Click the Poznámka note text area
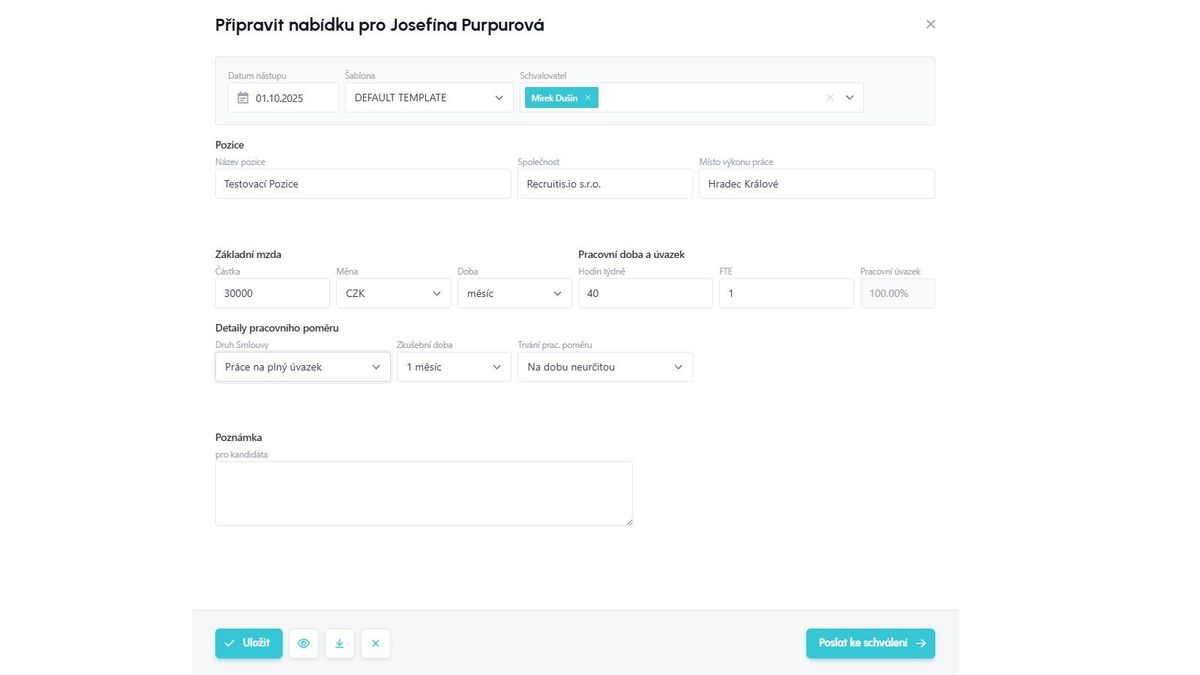This screenshot has width=1200, height=675. tap(423, 493)
